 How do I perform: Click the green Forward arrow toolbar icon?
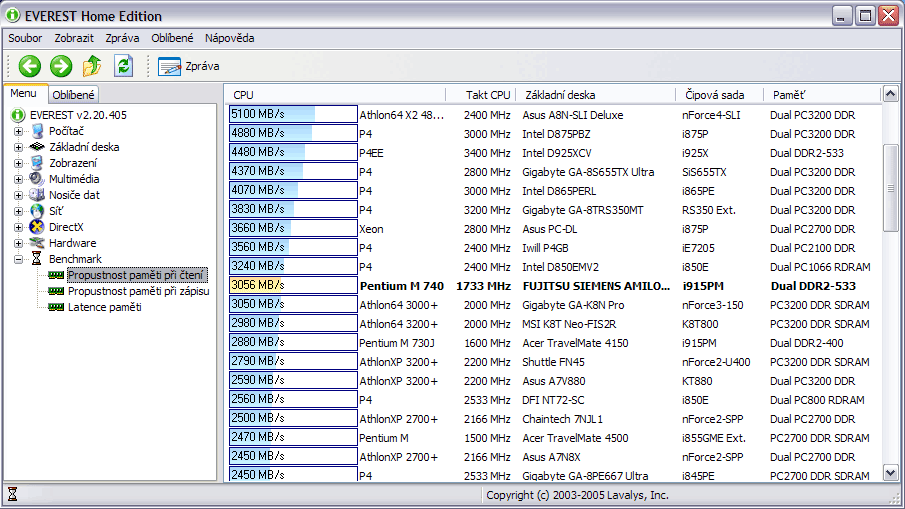click(61, 66)
